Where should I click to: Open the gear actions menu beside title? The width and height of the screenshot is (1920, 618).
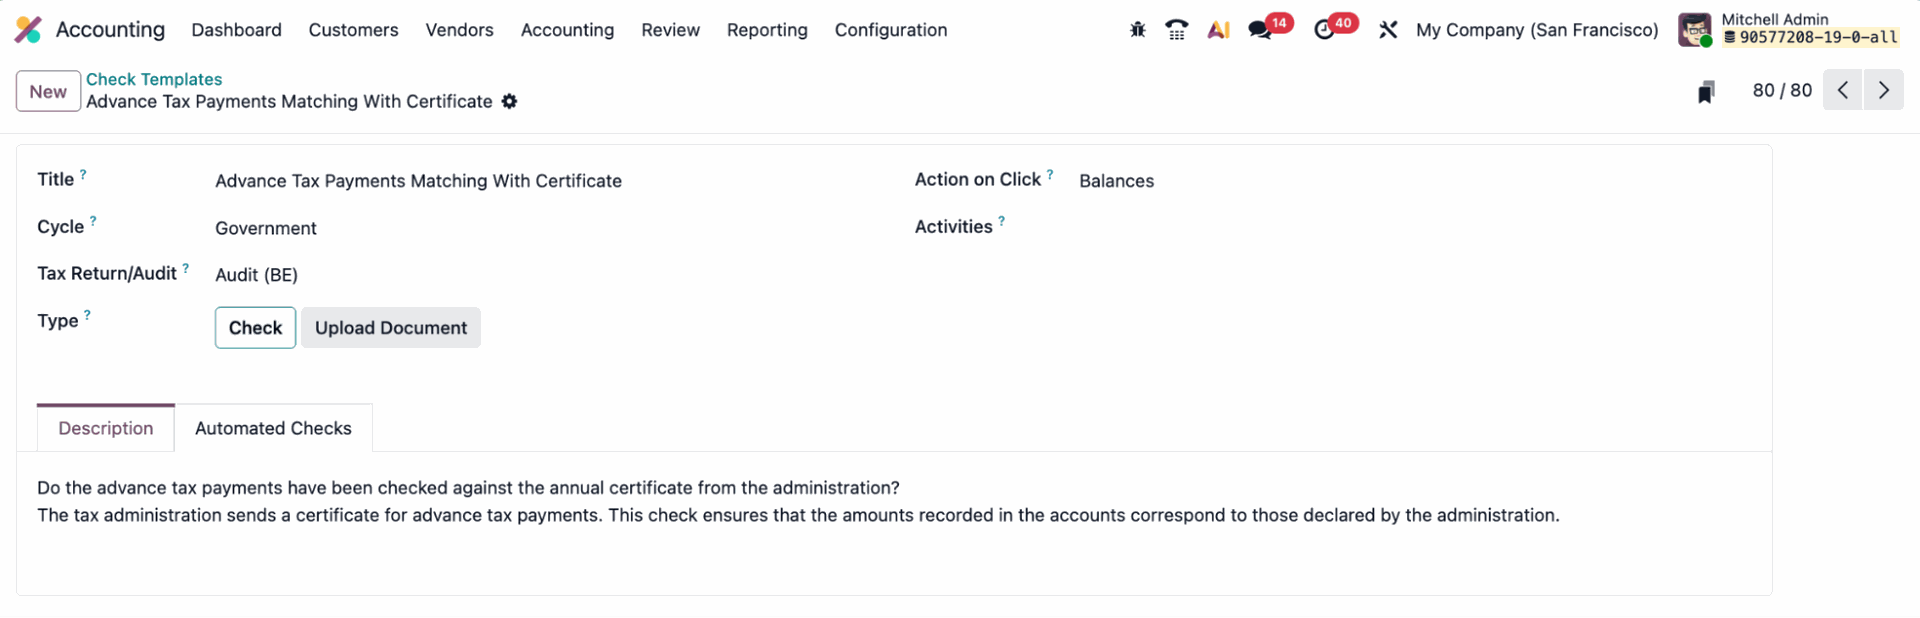[x=509, y=101]
